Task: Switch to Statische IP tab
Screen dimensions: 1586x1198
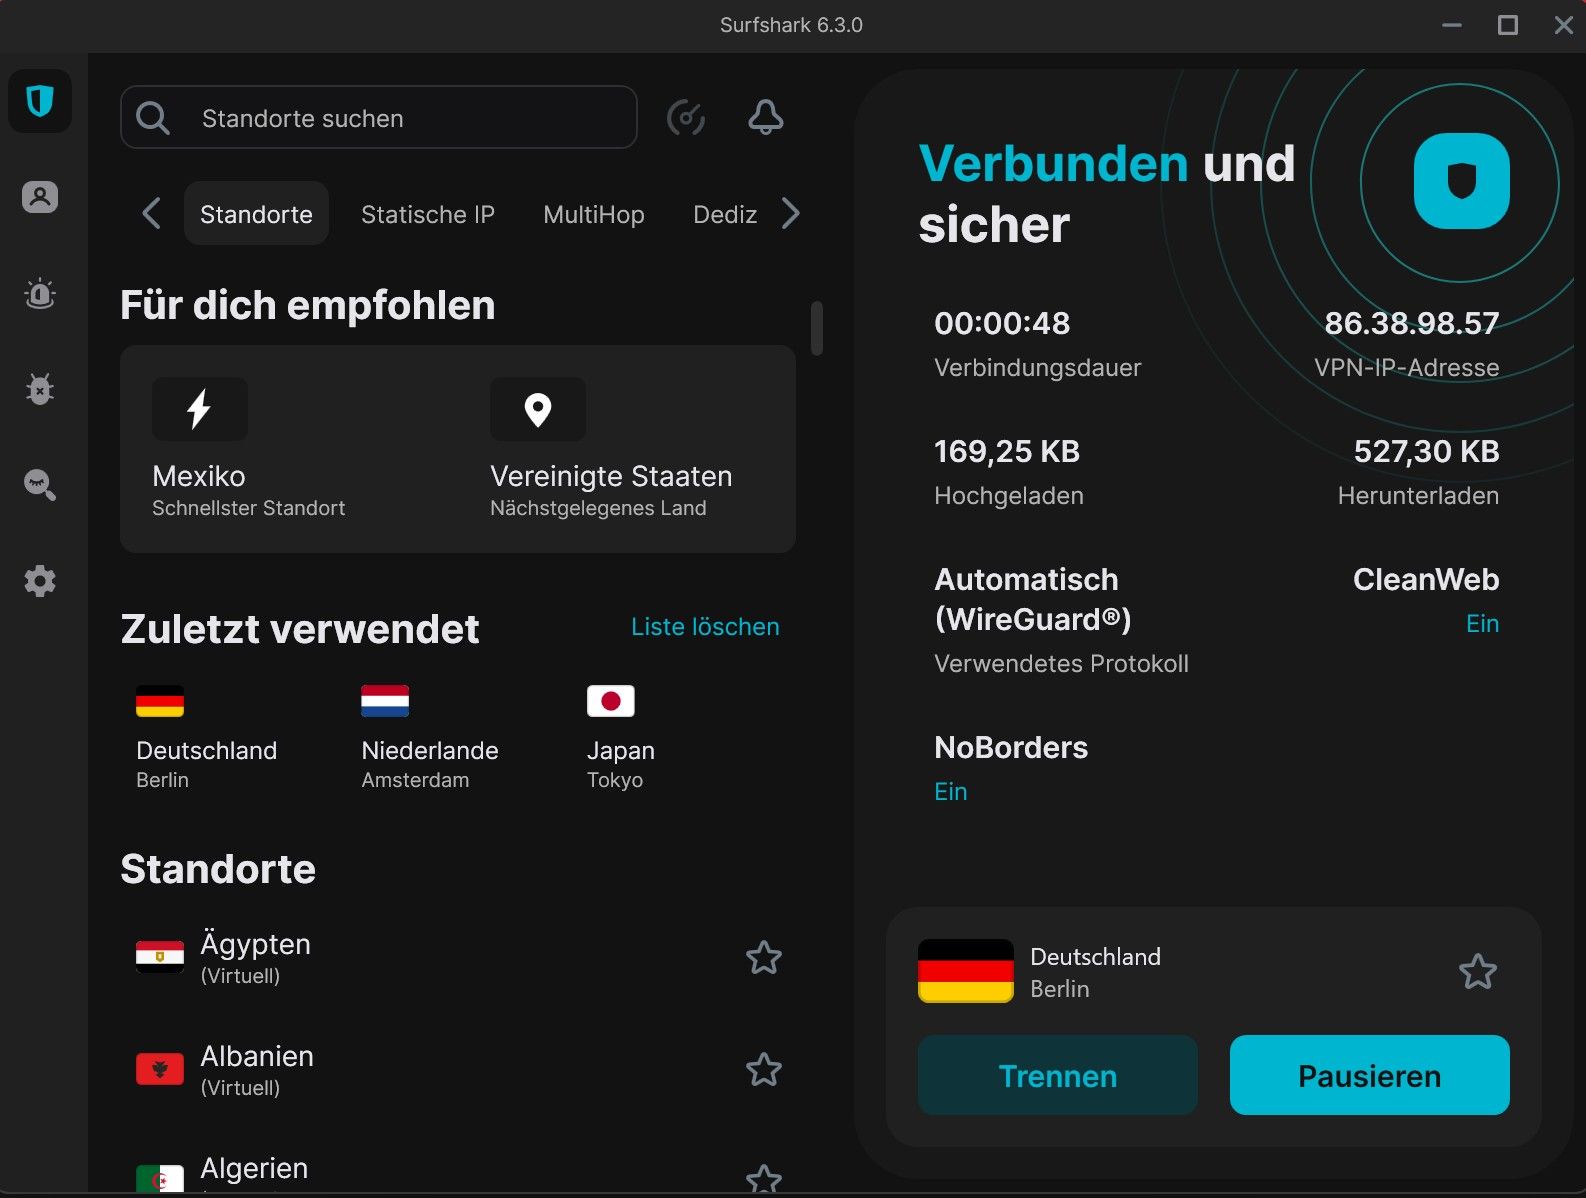Action: tap(428, 214)
